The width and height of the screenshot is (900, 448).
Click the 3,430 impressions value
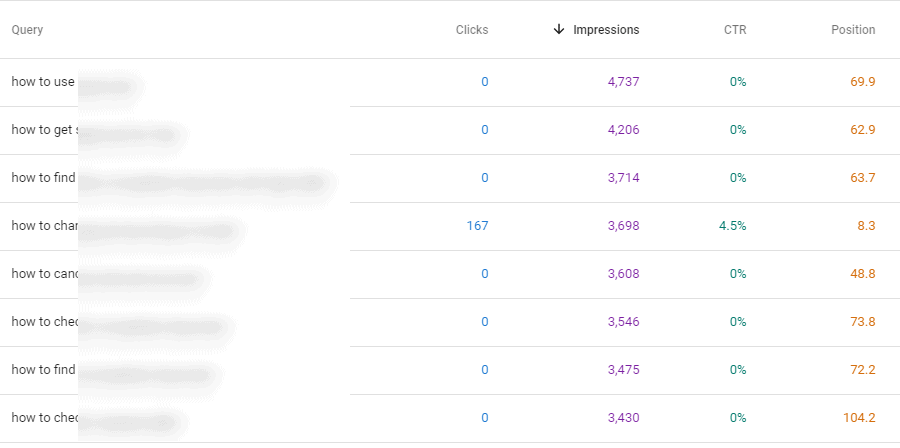pos(623,418)
